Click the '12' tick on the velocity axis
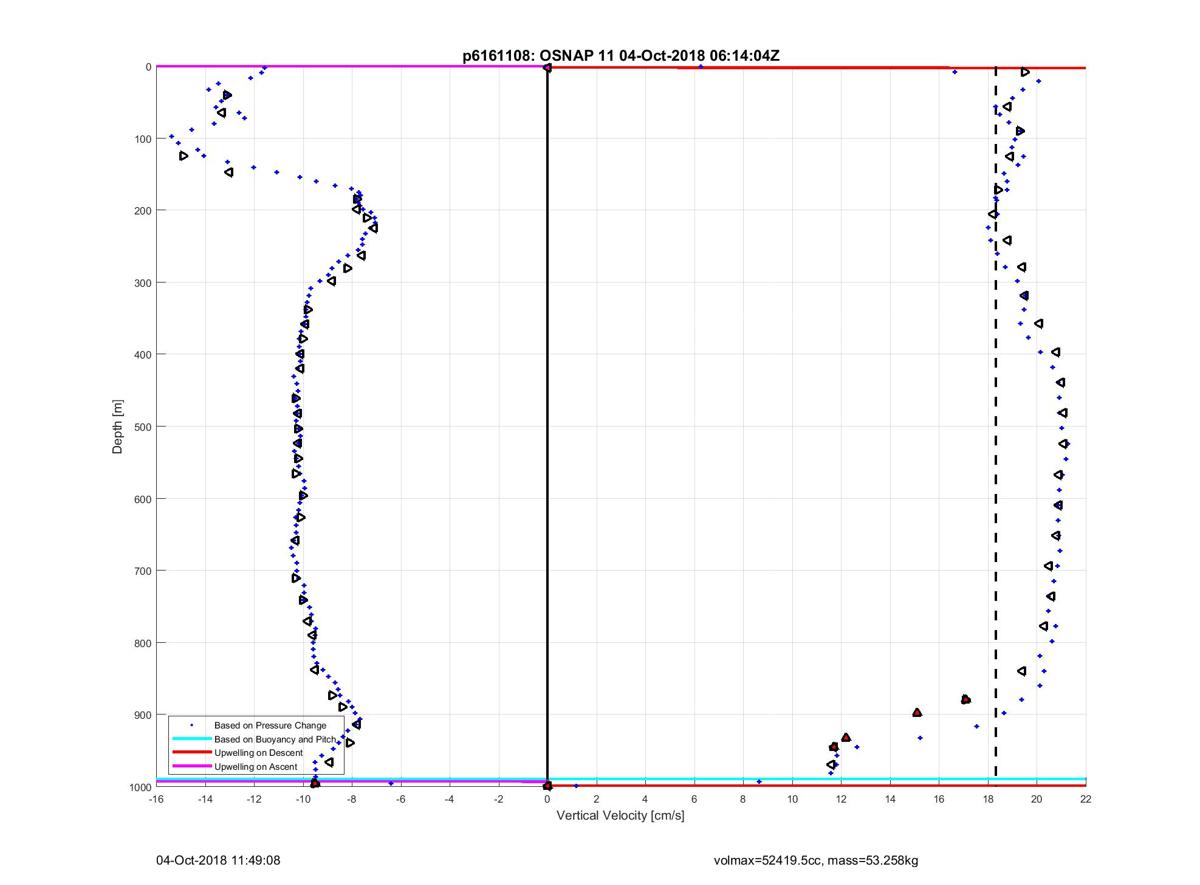 point(841,799)
